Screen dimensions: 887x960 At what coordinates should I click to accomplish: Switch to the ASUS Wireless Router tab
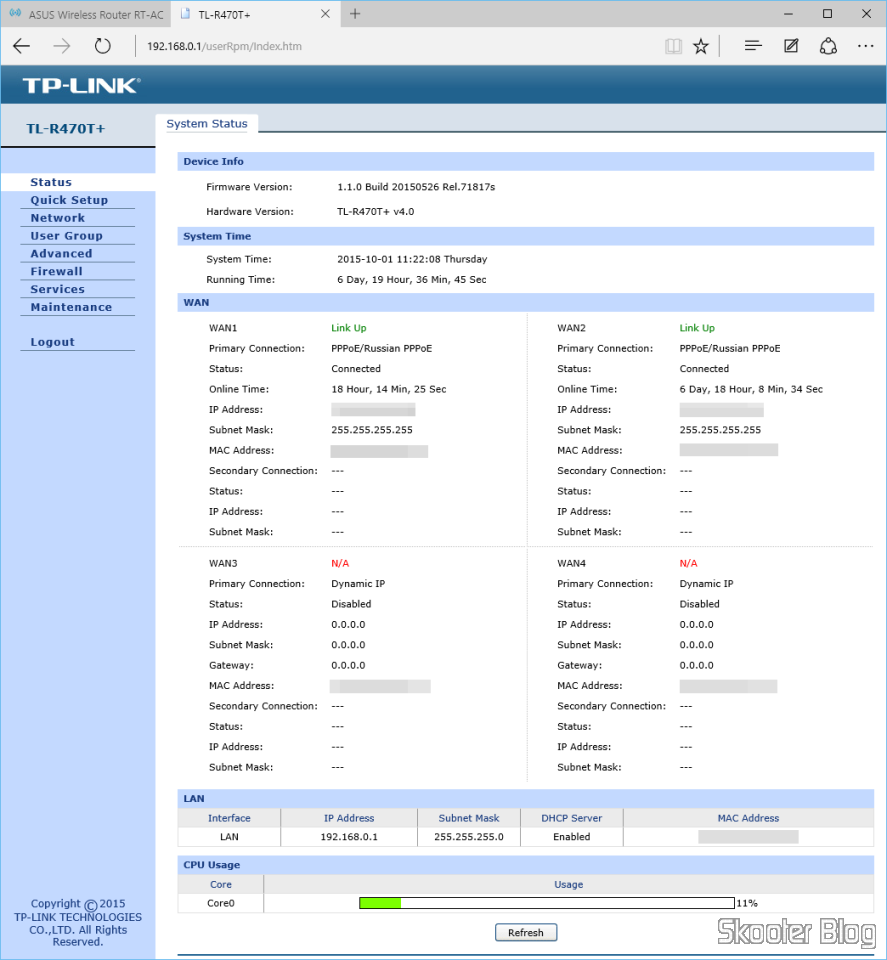tap(86, 14)
